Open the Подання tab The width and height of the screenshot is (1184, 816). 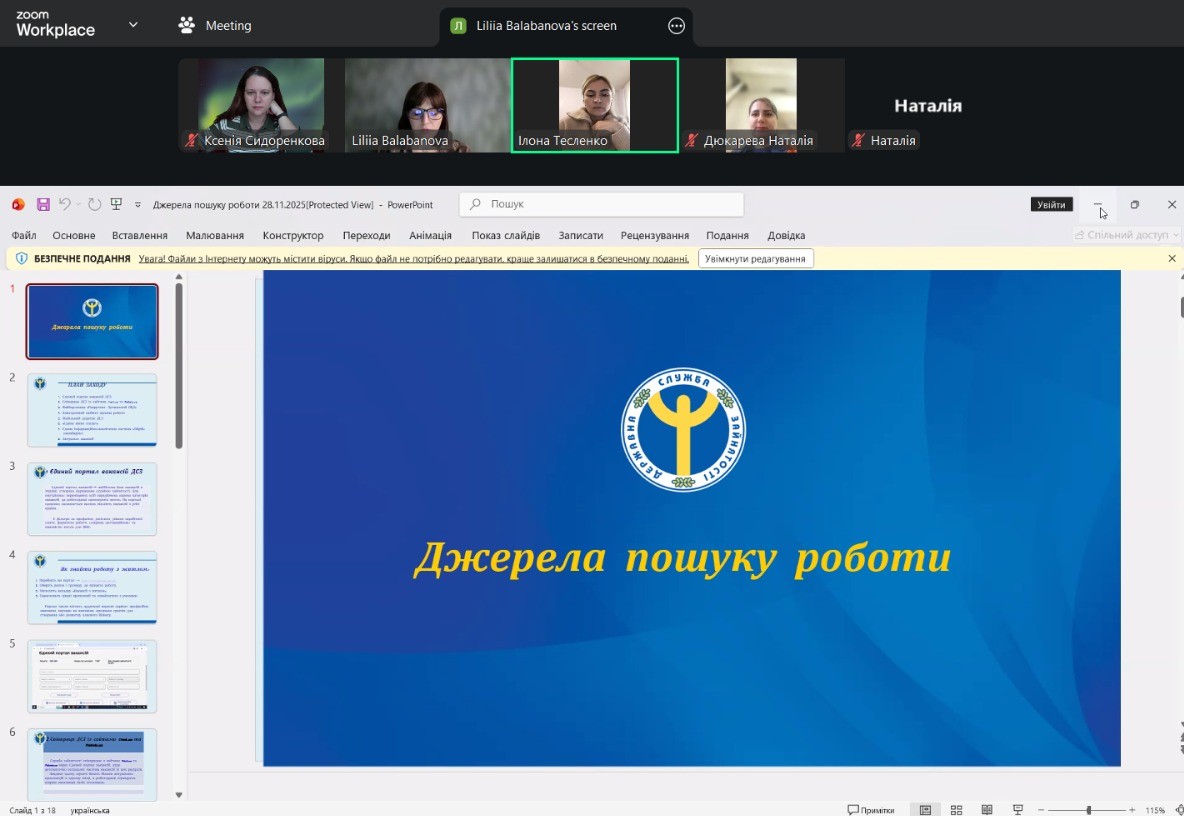(x=727, y=236)
